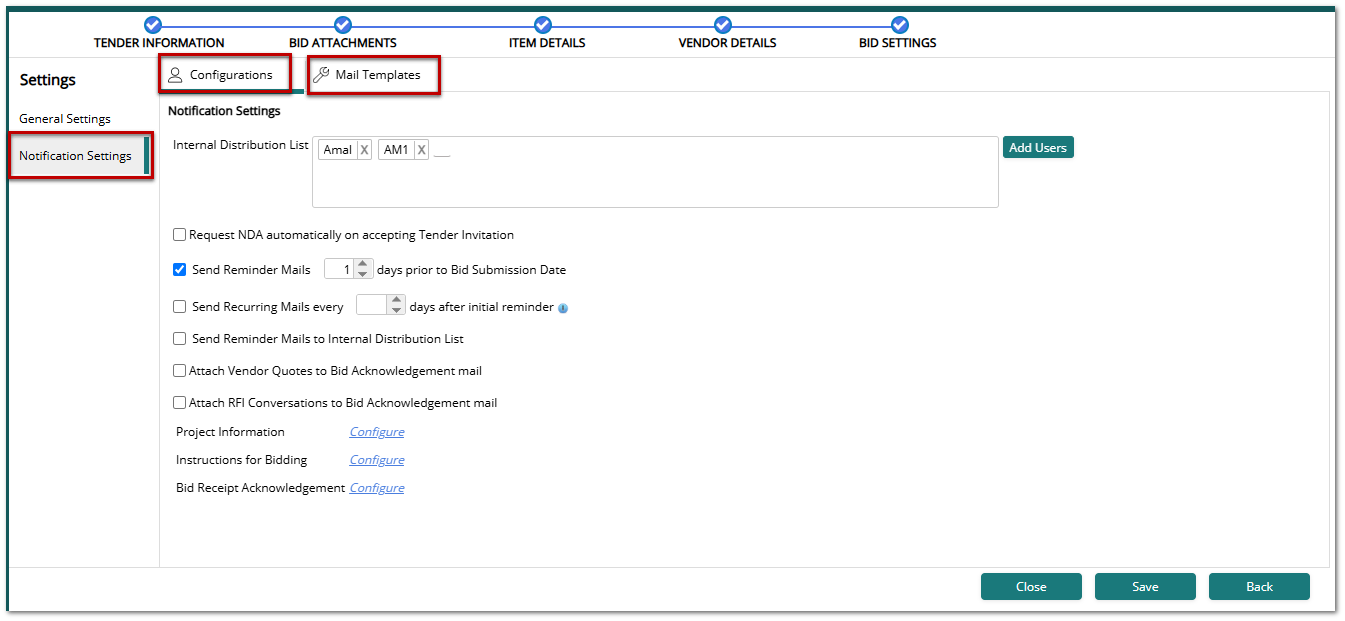Open General Settings in the sidebar
Screen dimensions: 1345x621
tap(65, 119)
